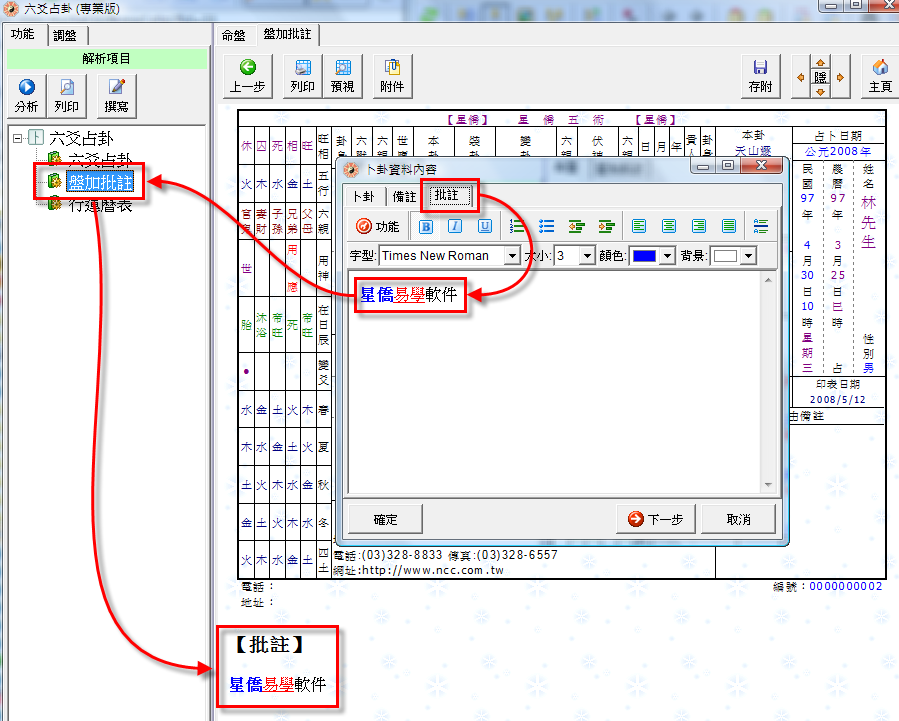
Task: Switch to the 命盤 tab
Action: 234,36
